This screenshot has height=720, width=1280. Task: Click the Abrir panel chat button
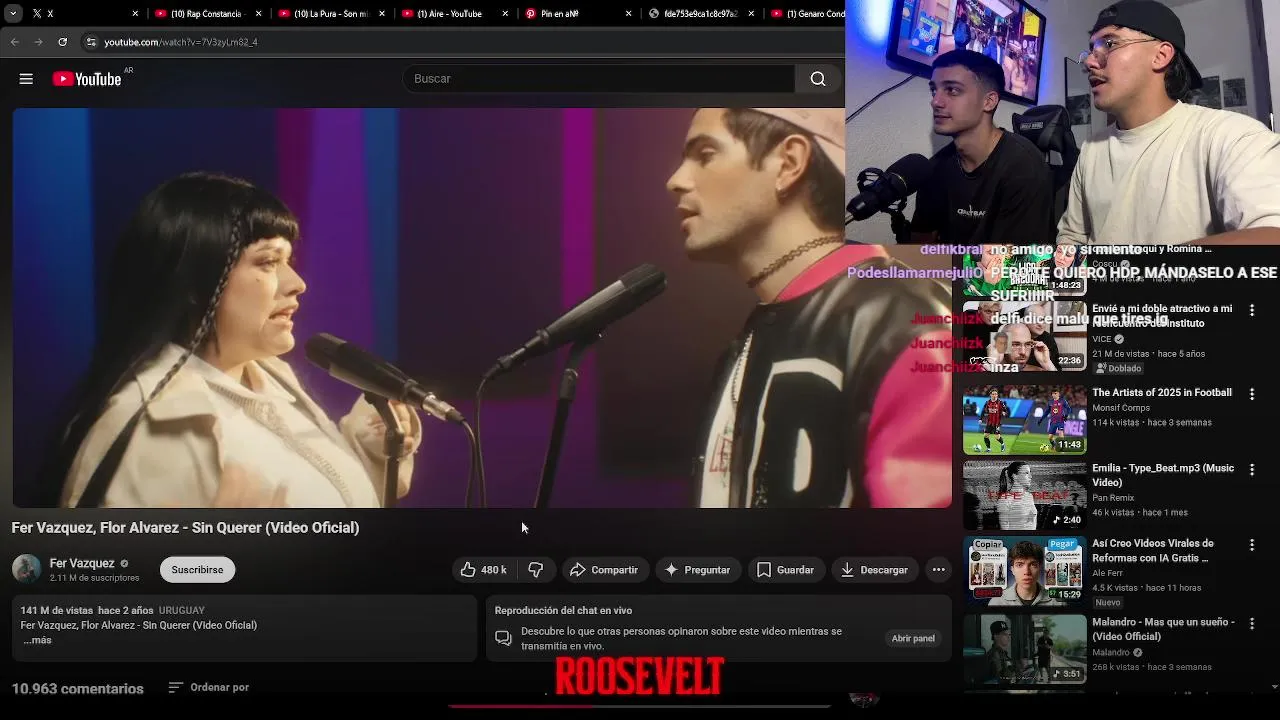coord(913,638)
